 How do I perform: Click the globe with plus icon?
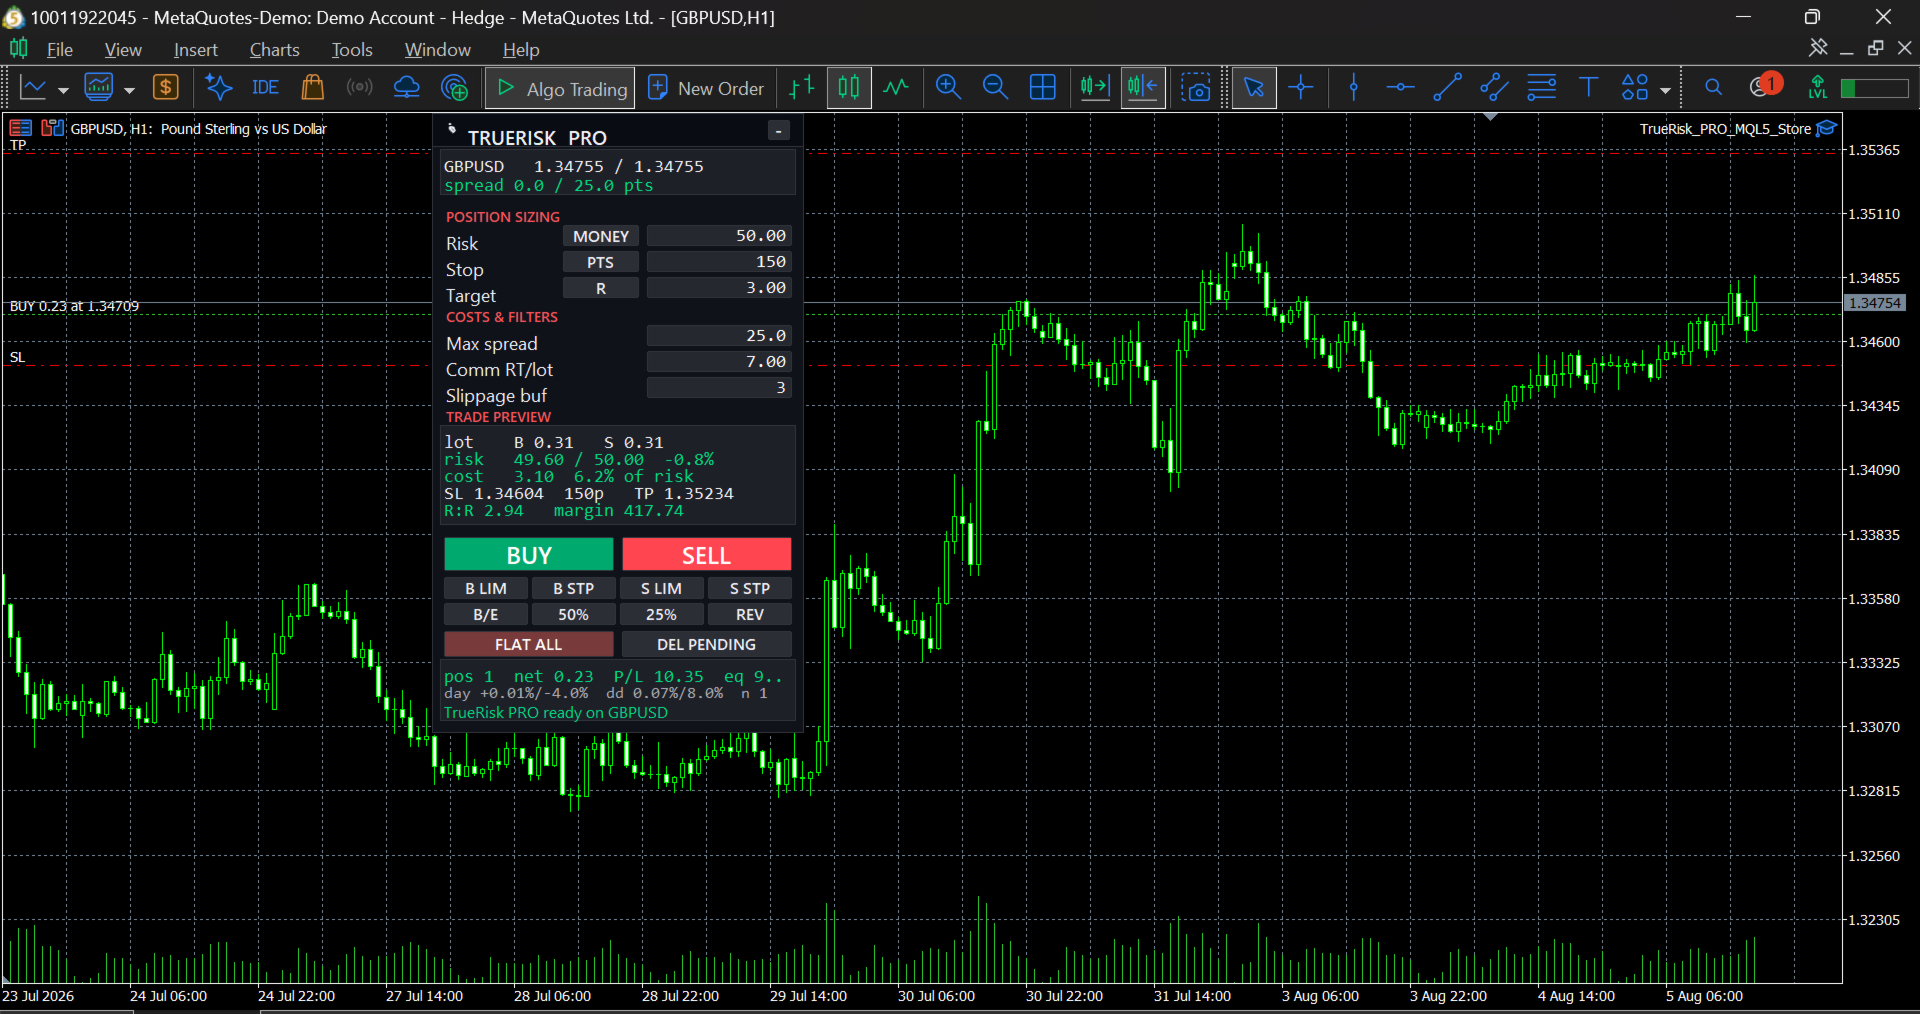tap(455, 88)
